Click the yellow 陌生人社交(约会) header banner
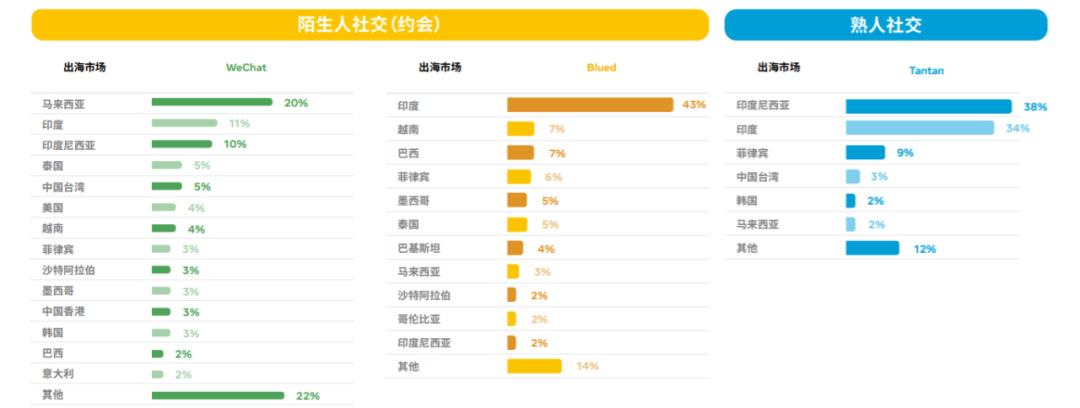Viewport: 1080px width, 408px height. (x=369, y=25)
